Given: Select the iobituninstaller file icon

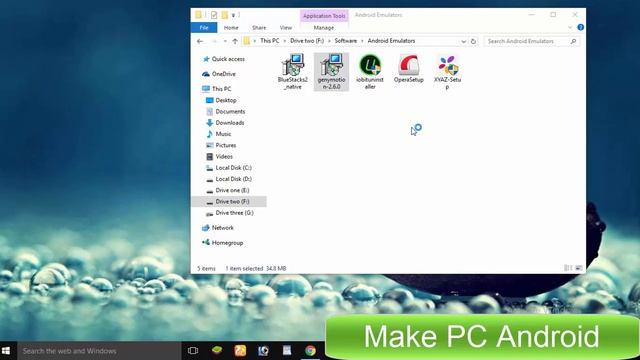Looking at the screenshot, I should (x=370, y=71).
